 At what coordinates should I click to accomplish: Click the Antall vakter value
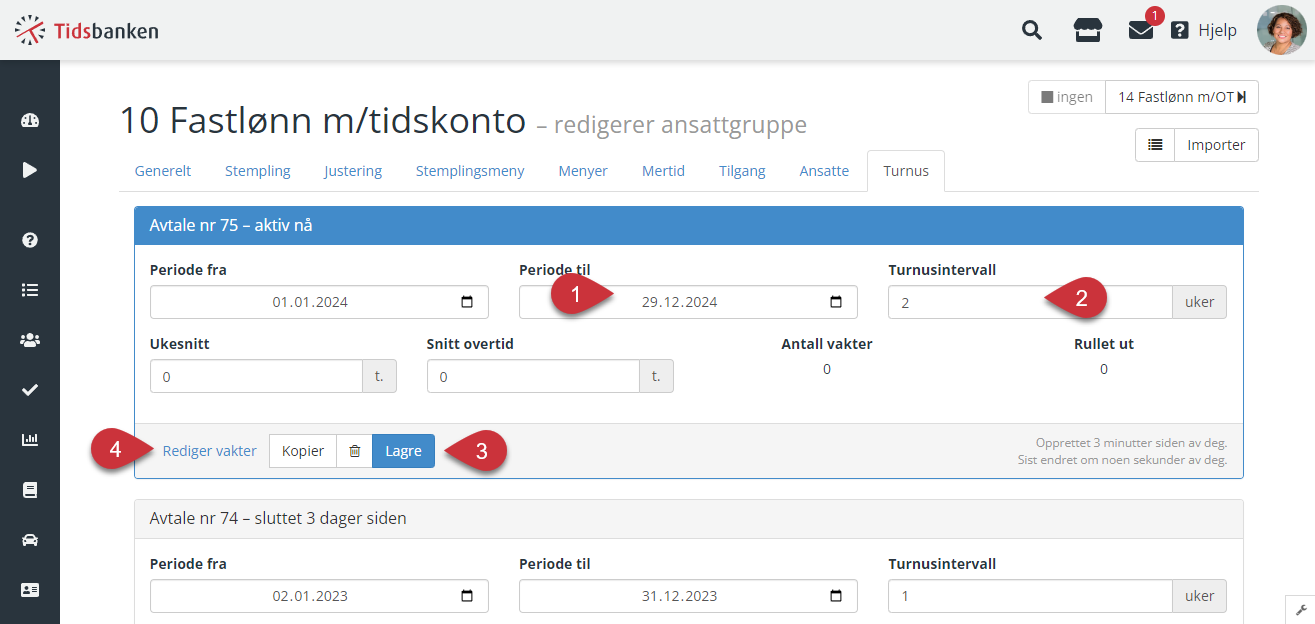pyautogui.click(x=827, y=369)
